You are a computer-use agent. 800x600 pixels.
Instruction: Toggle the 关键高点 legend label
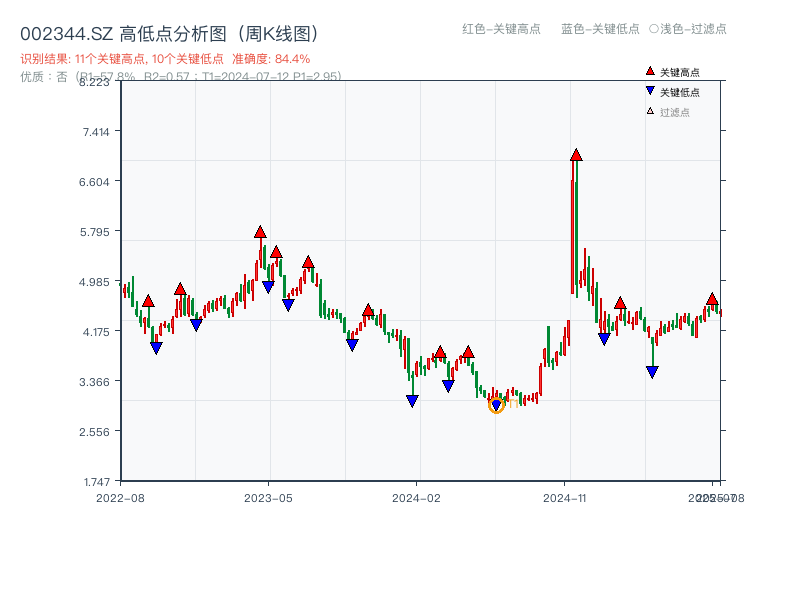point(680,72)
